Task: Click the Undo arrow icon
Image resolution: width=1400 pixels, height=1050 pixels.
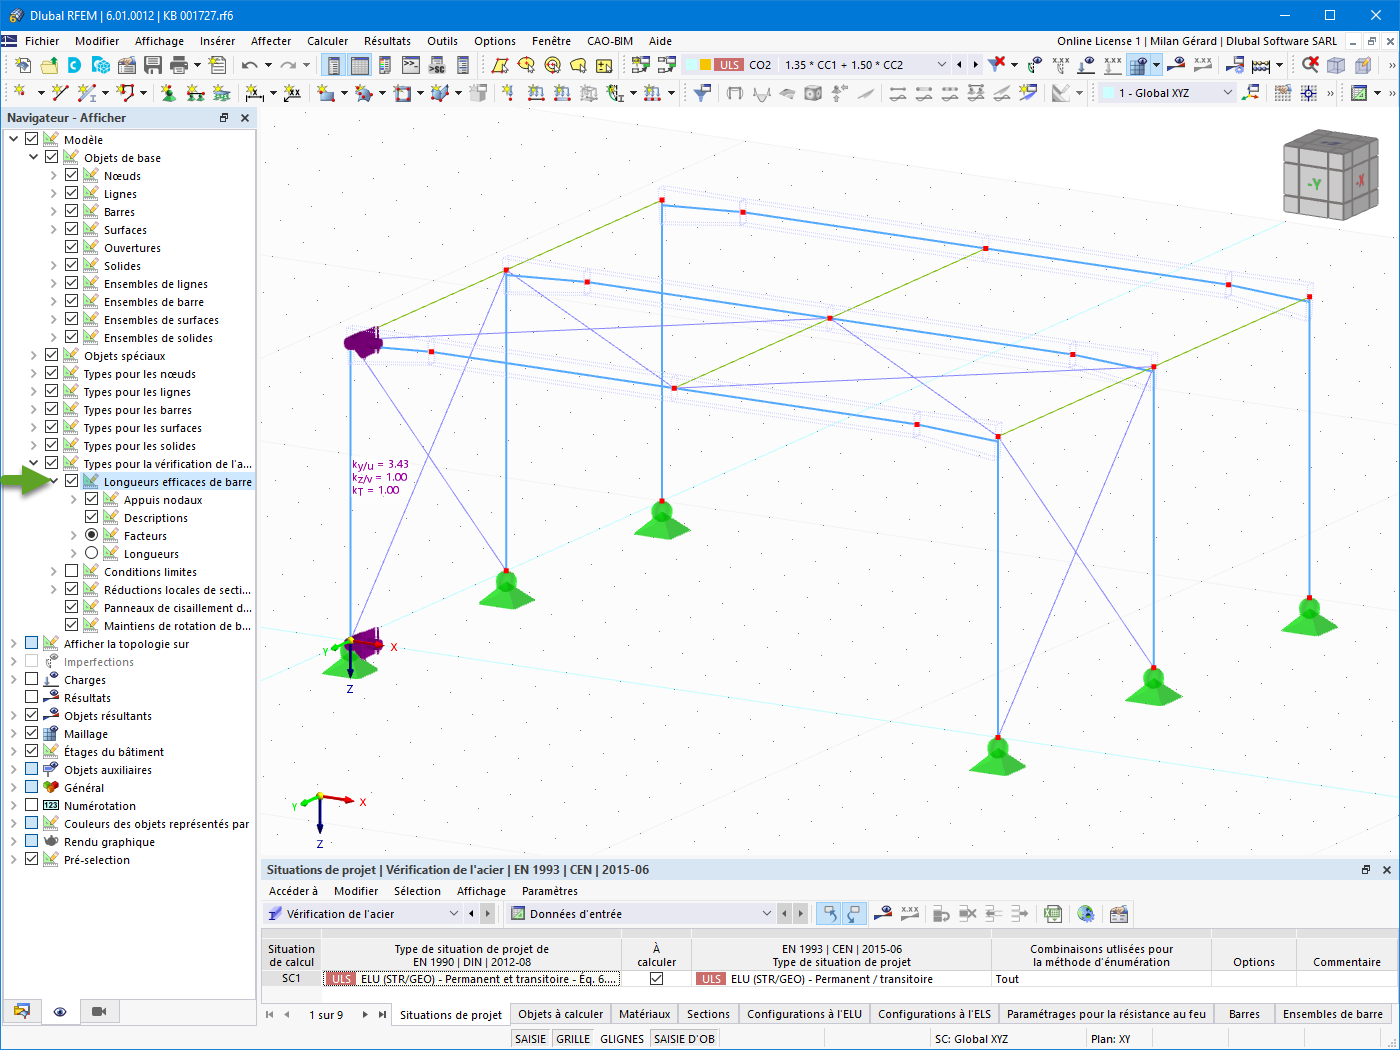Action: pos(249,65)
